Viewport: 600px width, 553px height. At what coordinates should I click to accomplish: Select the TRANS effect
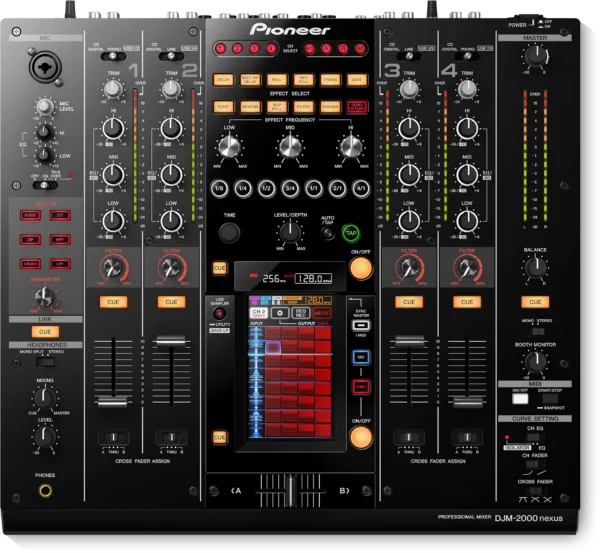coord(330,80)
